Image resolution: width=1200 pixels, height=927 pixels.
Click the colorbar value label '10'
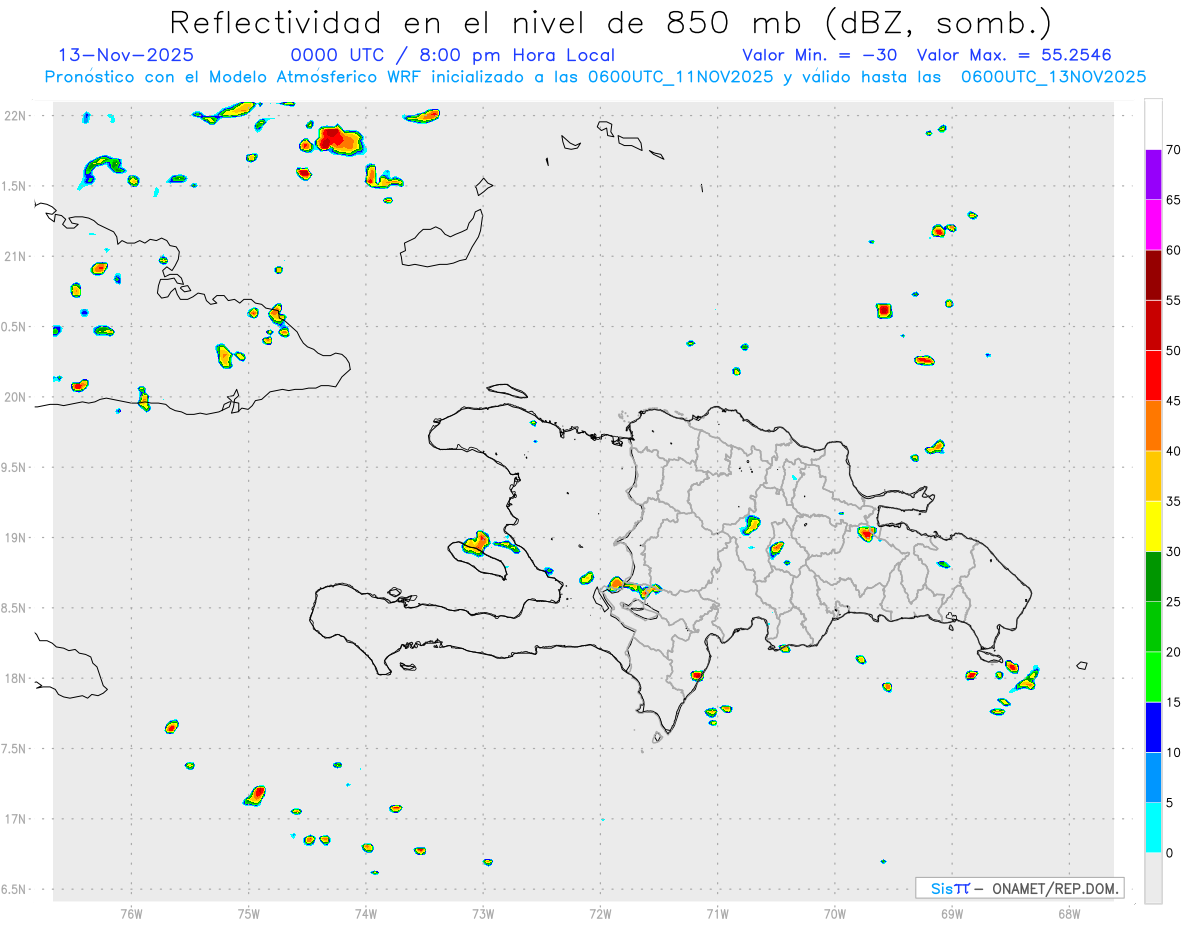[1174, 752]
